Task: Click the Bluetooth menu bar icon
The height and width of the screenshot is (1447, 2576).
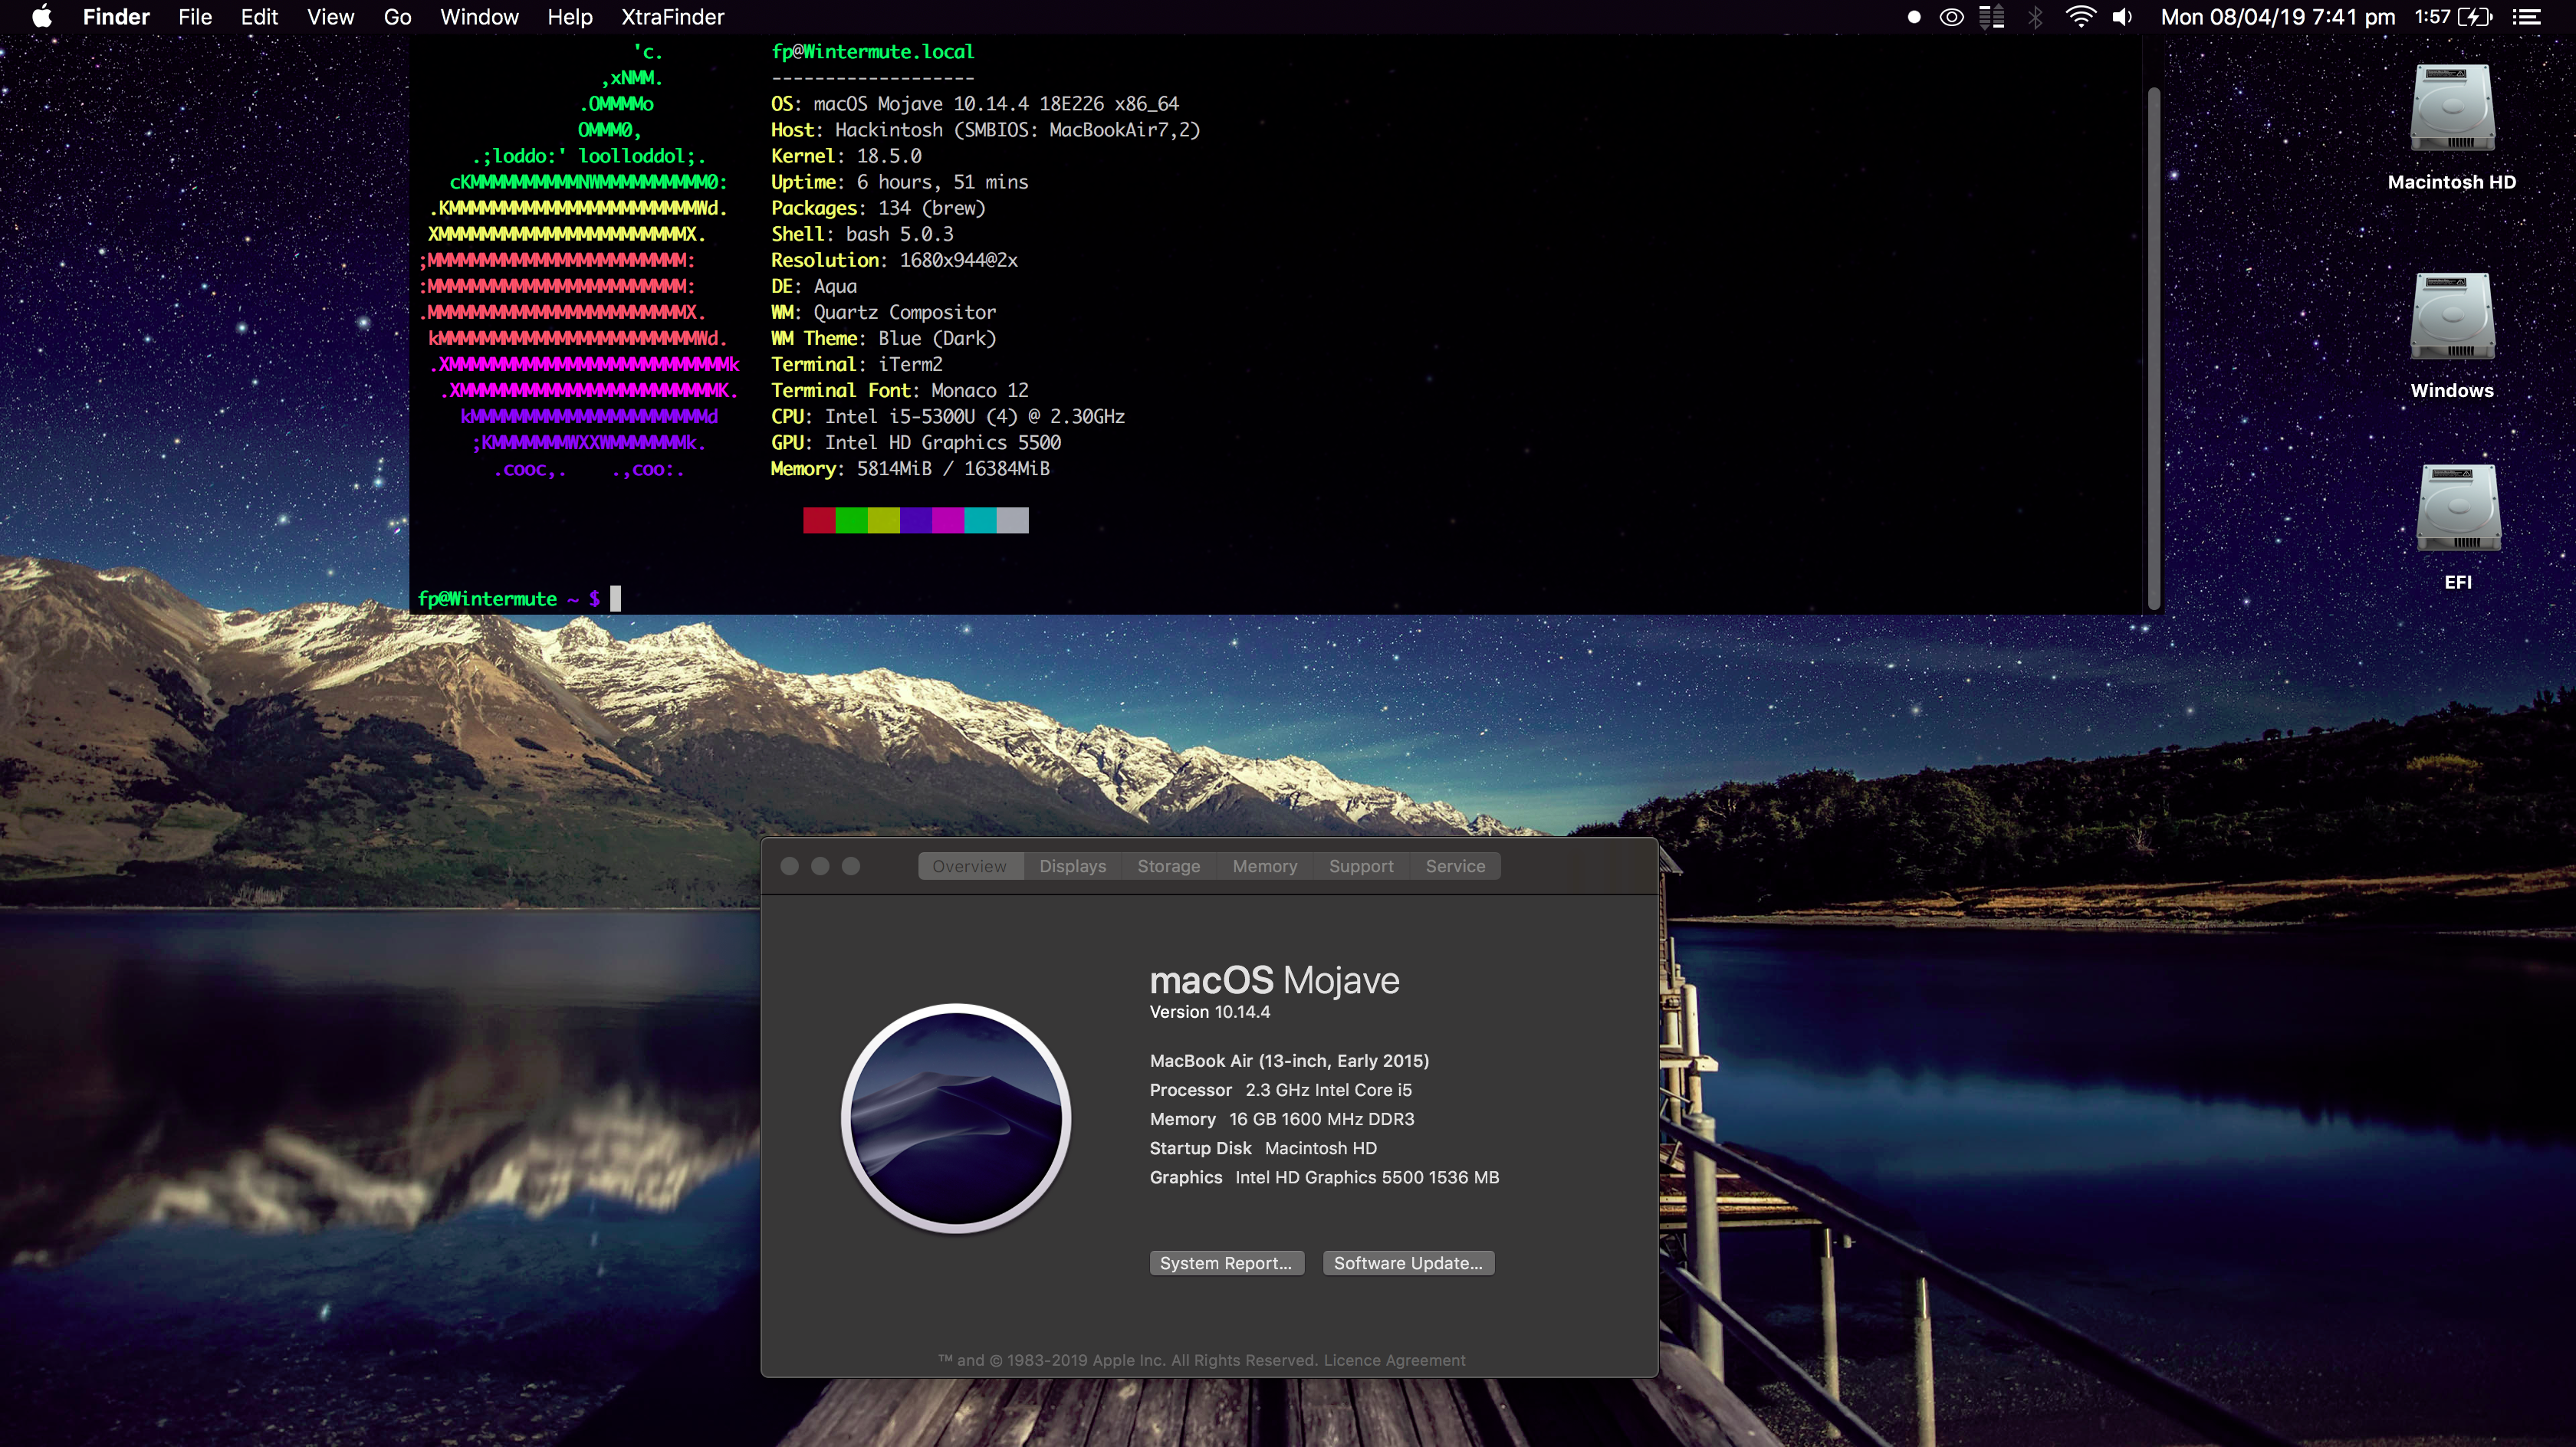Action: (x=2035, y=17)
